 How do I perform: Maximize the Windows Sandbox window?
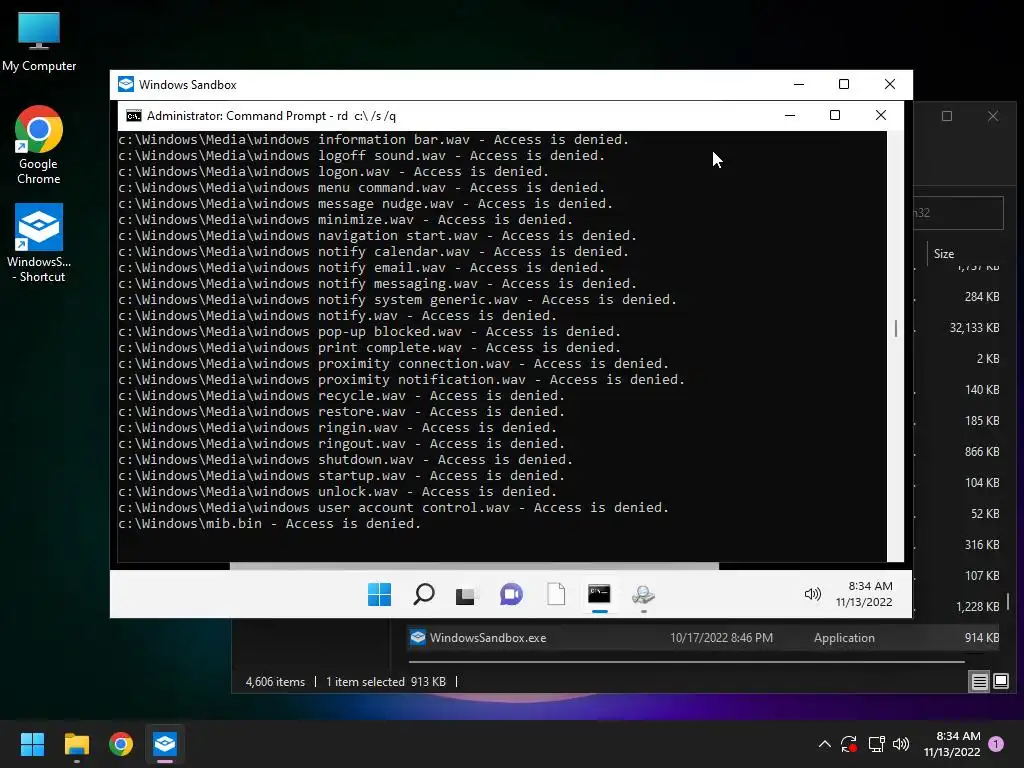844,84
